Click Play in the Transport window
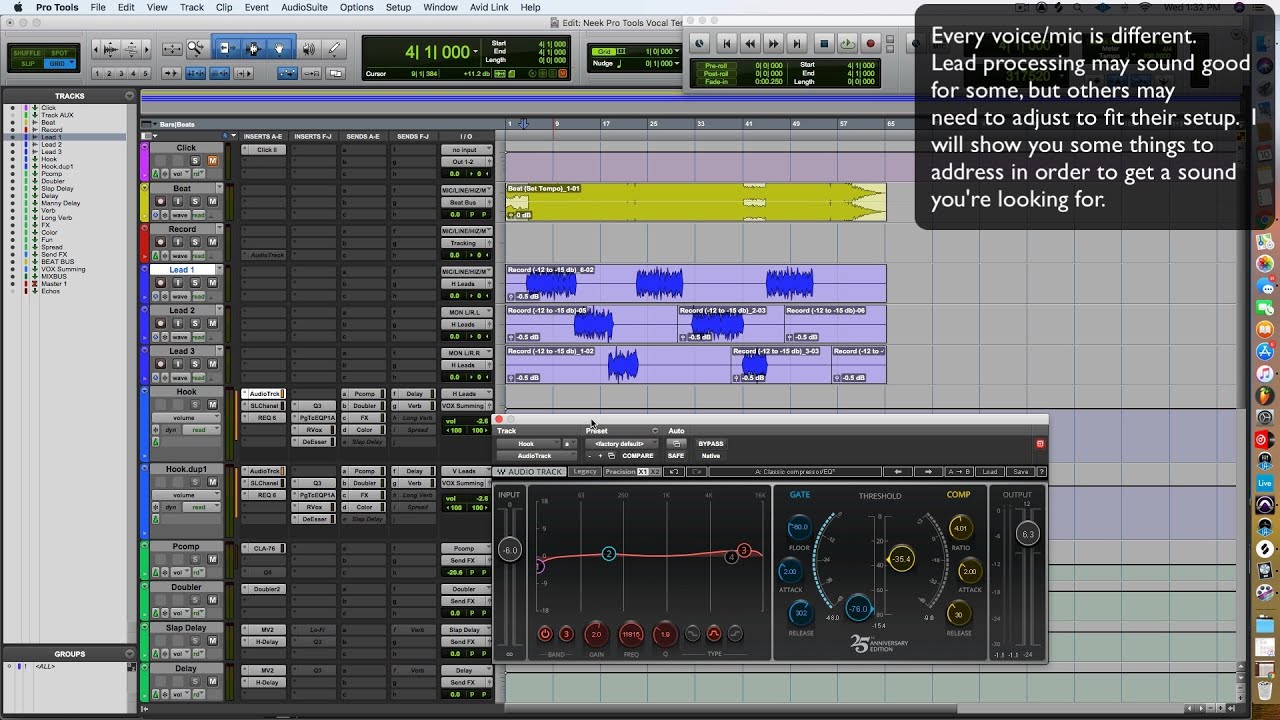 point(847,43)
